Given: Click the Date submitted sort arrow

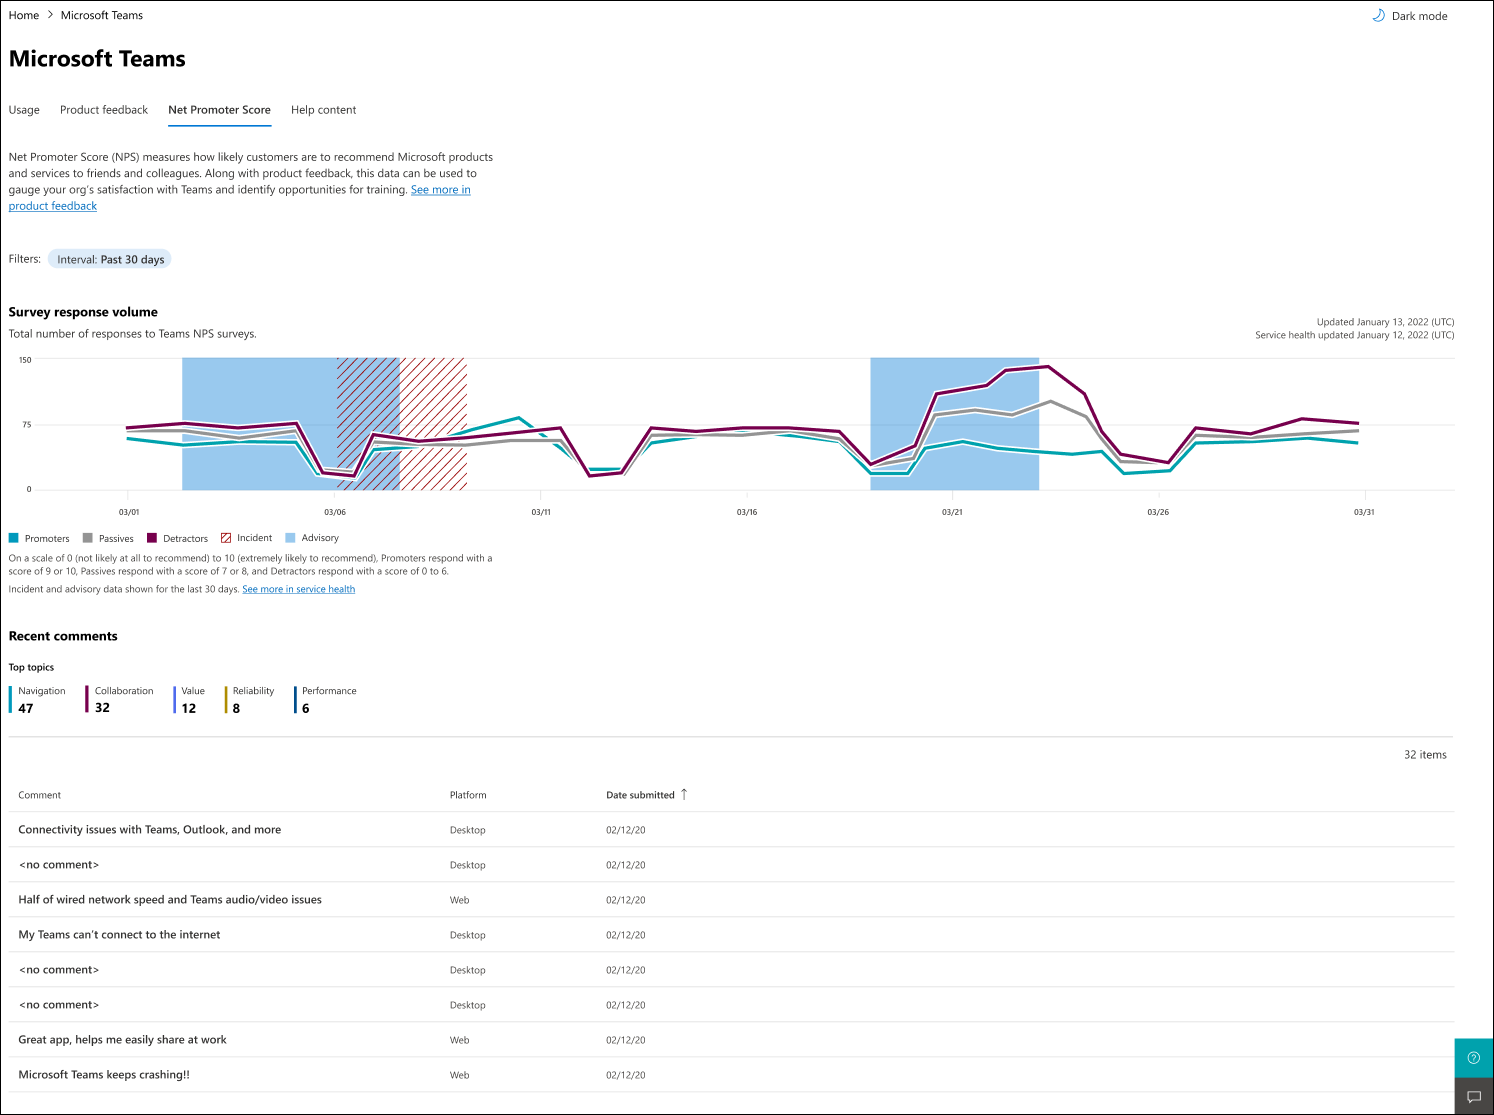Looking at the screenshot, I should point(684,794).
